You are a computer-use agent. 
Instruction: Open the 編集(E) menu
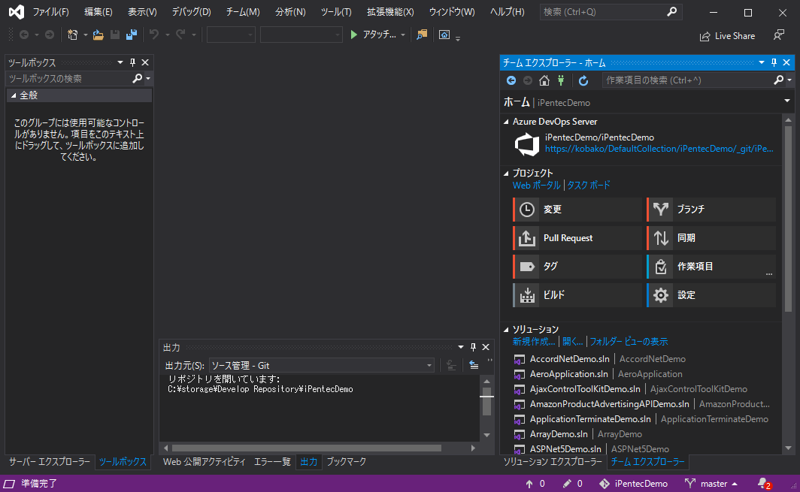(98, 12)
